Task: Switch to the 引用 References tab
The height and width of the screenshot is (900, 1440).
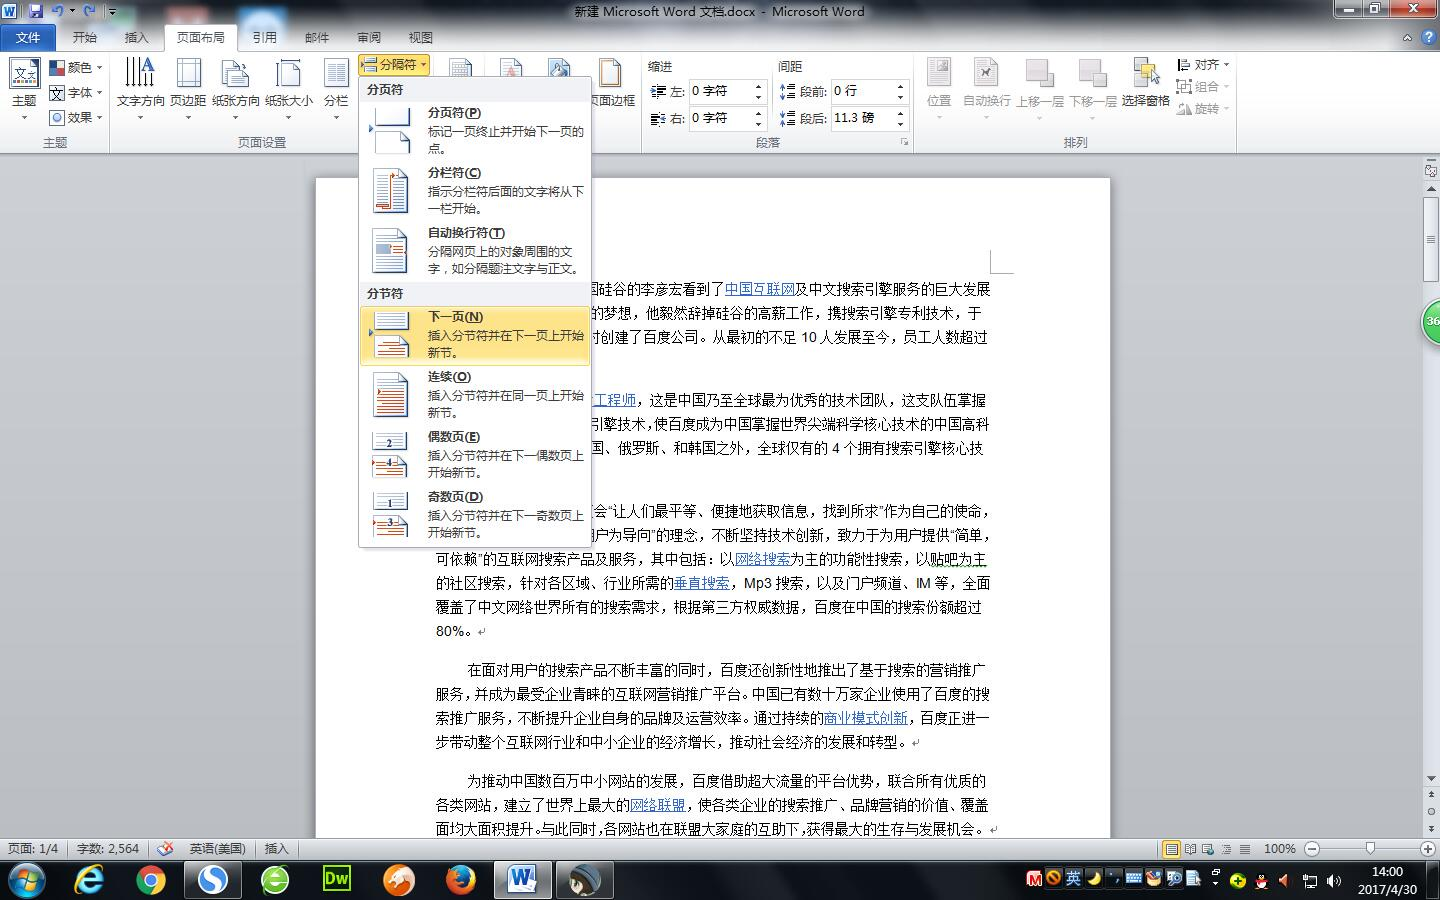Action: point(264,37)
